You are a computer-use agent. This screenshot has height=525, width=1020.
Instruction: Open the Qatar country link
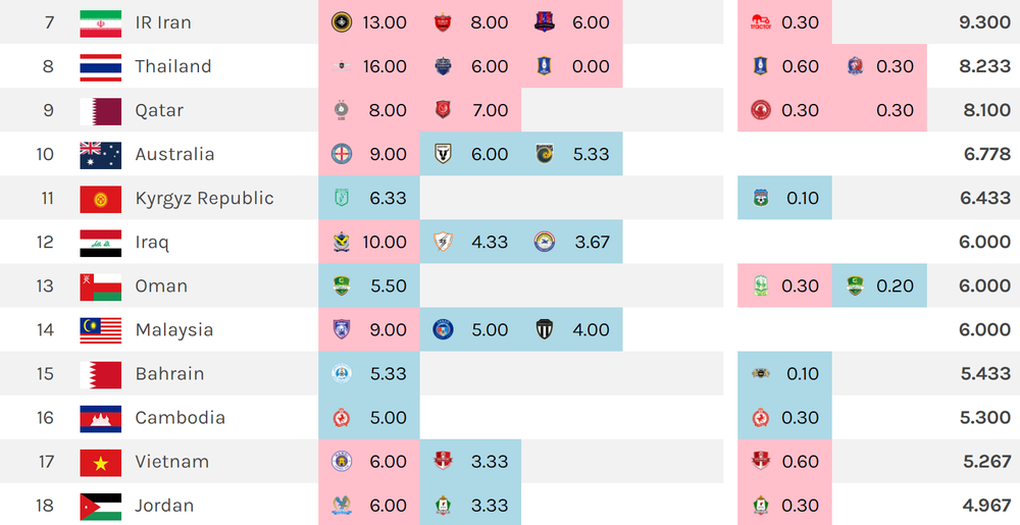tap(159, 111)
